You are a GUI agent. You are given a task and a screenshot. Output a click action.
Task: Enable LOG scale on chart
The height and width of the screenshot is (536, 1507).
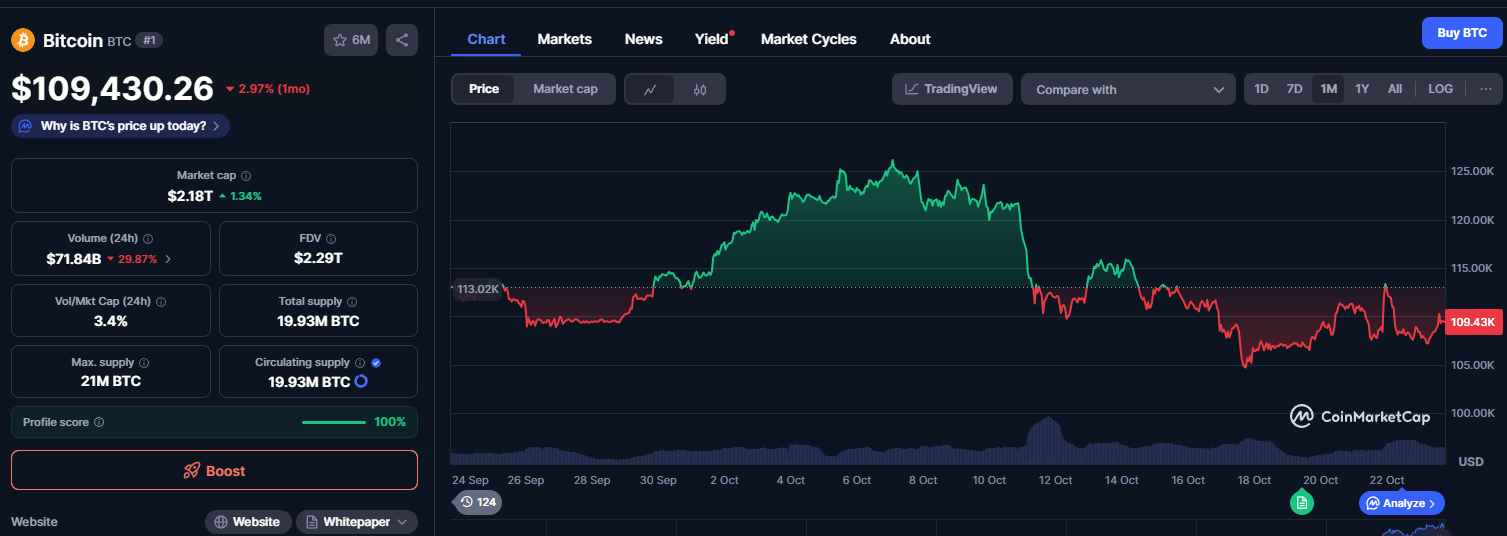tap(1440, 89)
